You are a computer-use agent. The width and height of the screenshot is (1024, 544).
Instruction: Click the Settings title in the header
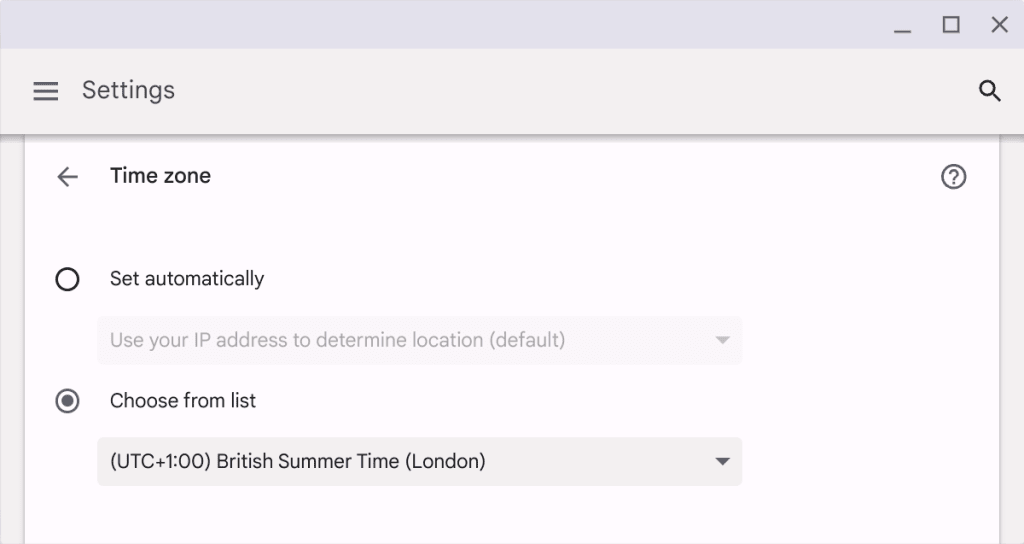(x=129, y=90)
